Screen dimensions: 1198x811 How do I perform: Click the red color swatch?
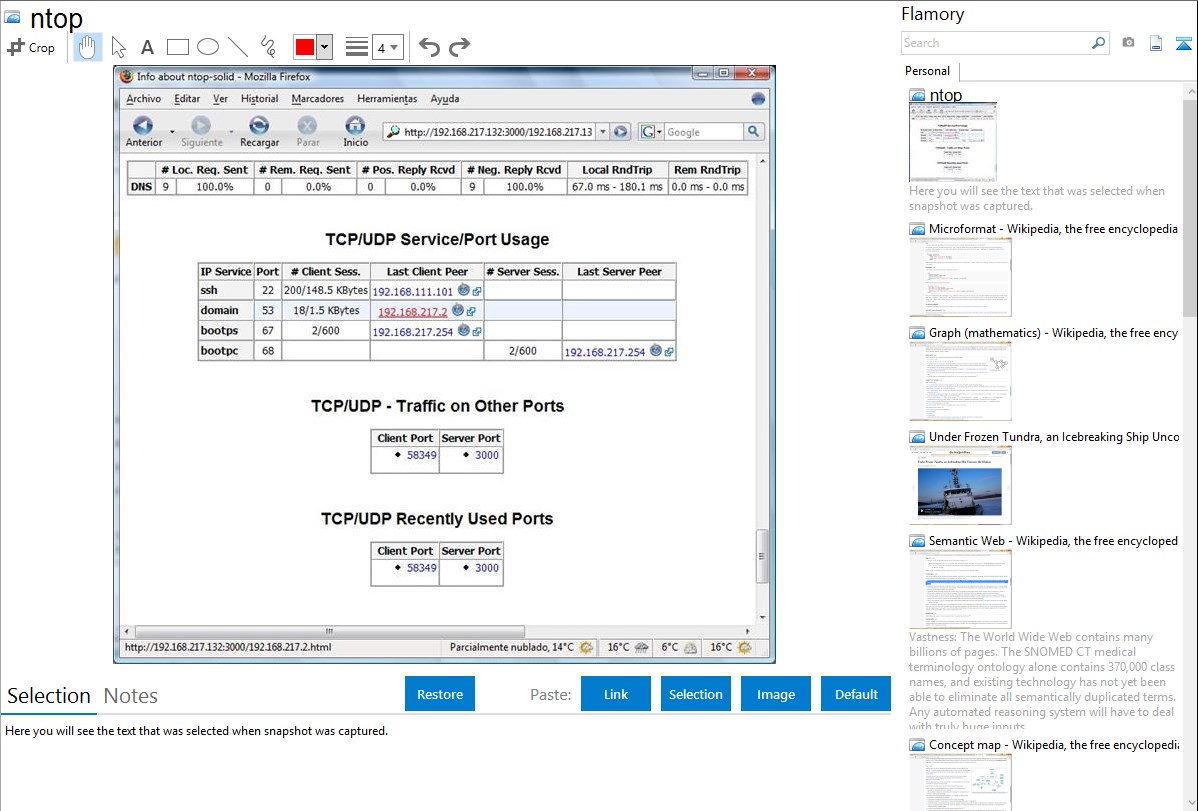point(305,47)
